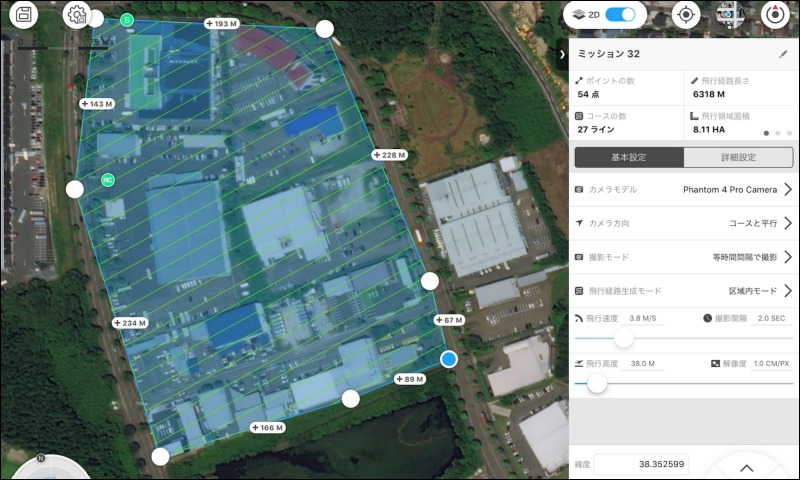Adjust the 飛行速度 slider handle
The width and height of the screenshot is (800, 480).
click(623, 338)
